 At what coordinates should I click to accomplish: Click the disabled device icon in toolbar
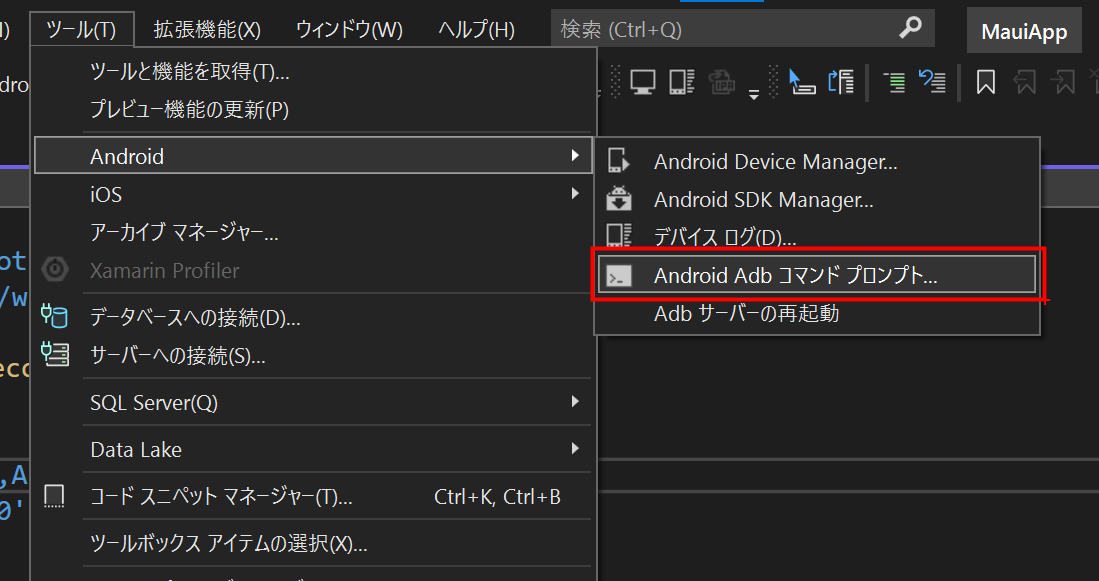[721, 82]
